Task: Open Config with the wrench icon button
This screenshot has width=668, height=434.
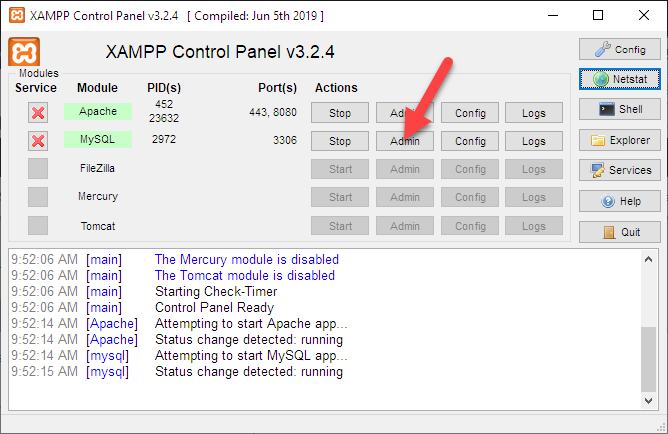Action: [619, 49]
